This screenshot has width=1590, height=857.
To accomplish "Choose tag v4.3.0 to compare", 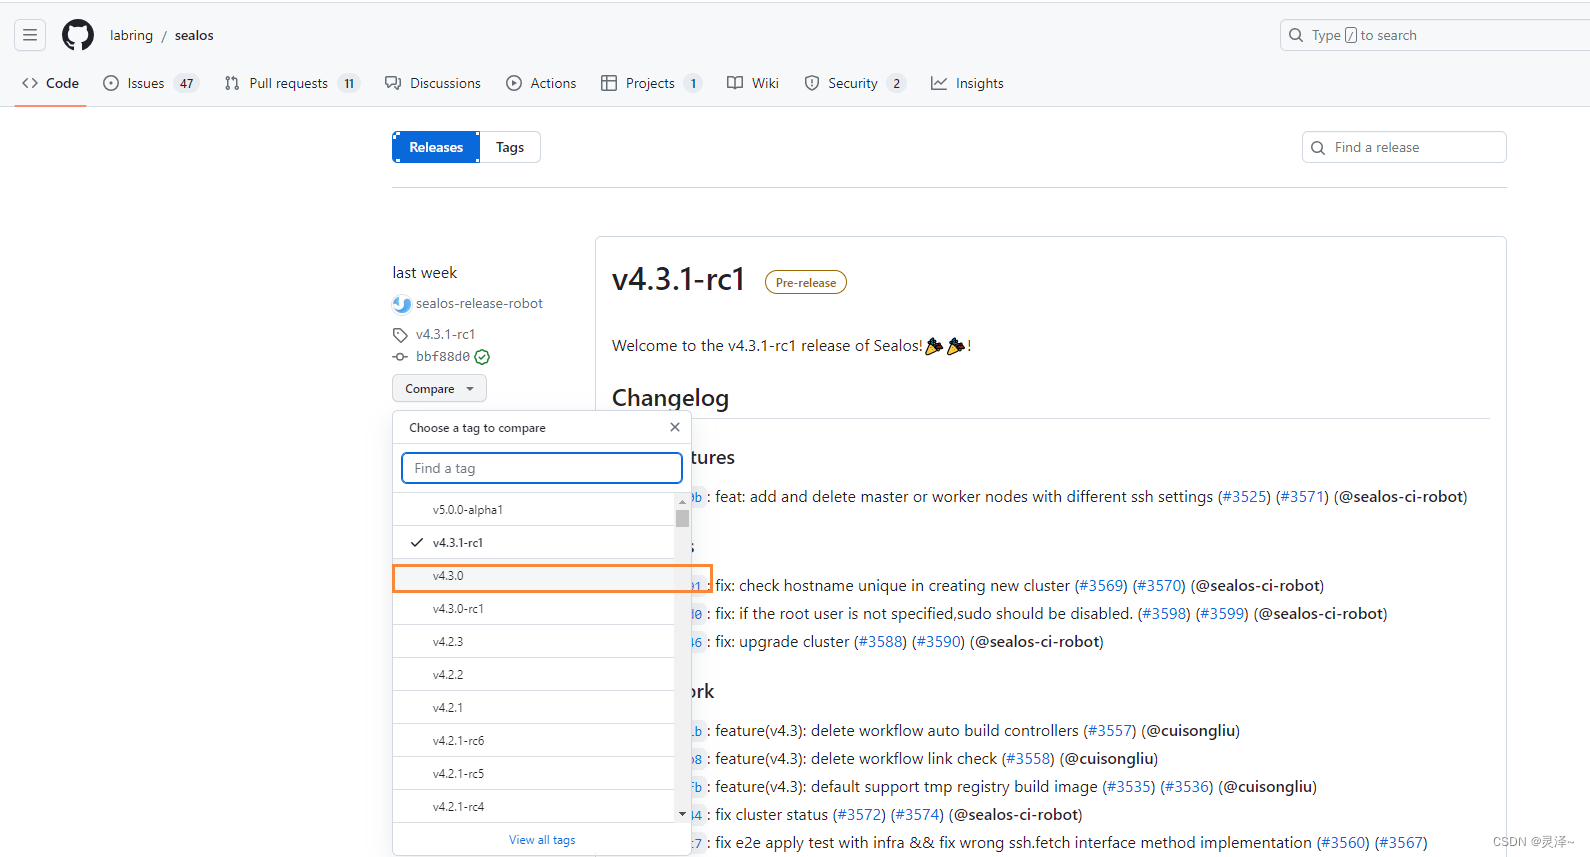I will pyautogui.click(x=534, y=576).
